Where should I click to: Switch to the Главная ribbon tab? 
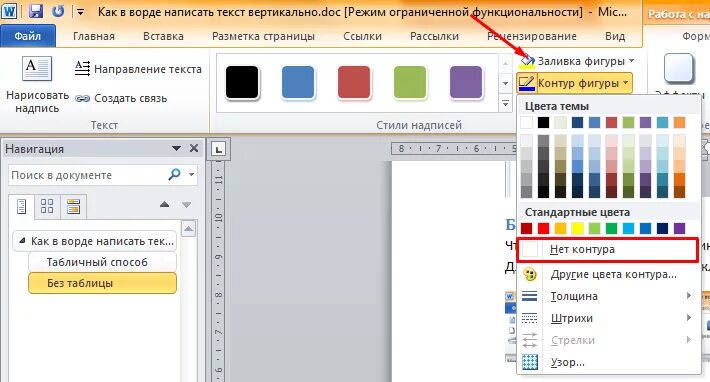tap(94, 36)
